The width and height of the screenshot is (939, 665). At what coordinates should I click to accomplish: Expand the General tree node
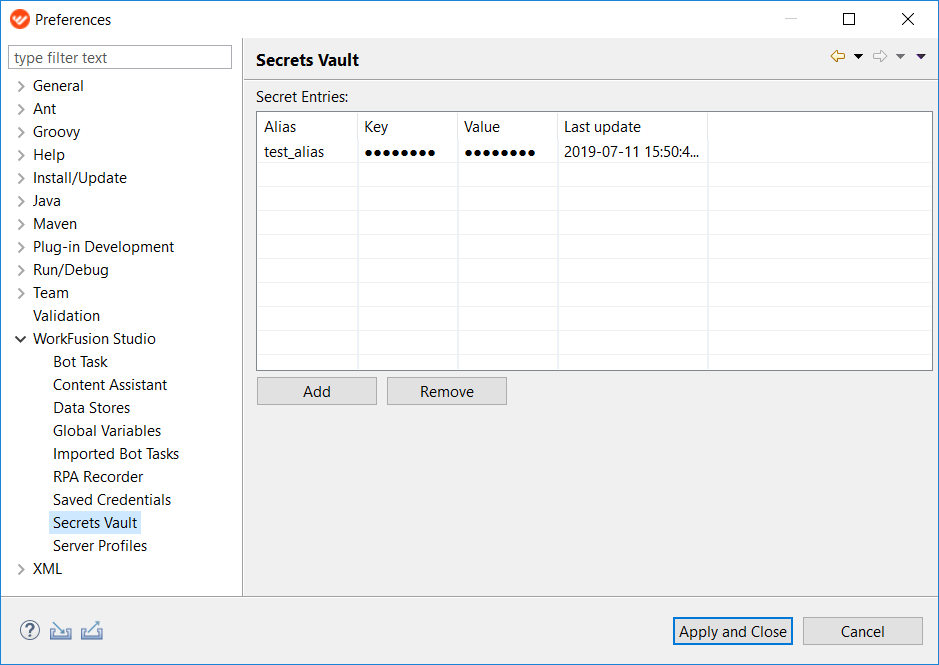tap(21, 86)
